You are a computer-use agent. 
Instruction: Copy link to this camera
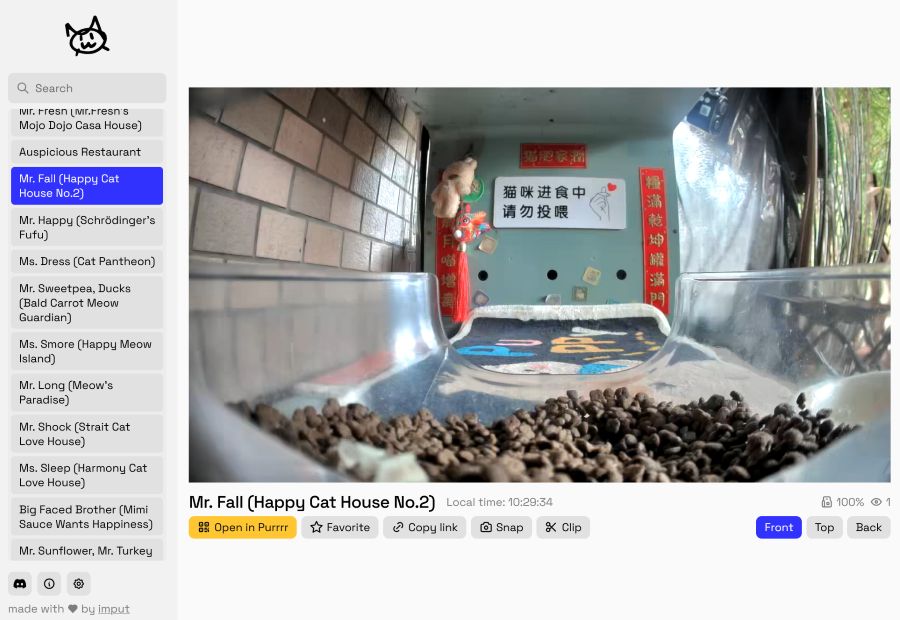click(425, 527)
